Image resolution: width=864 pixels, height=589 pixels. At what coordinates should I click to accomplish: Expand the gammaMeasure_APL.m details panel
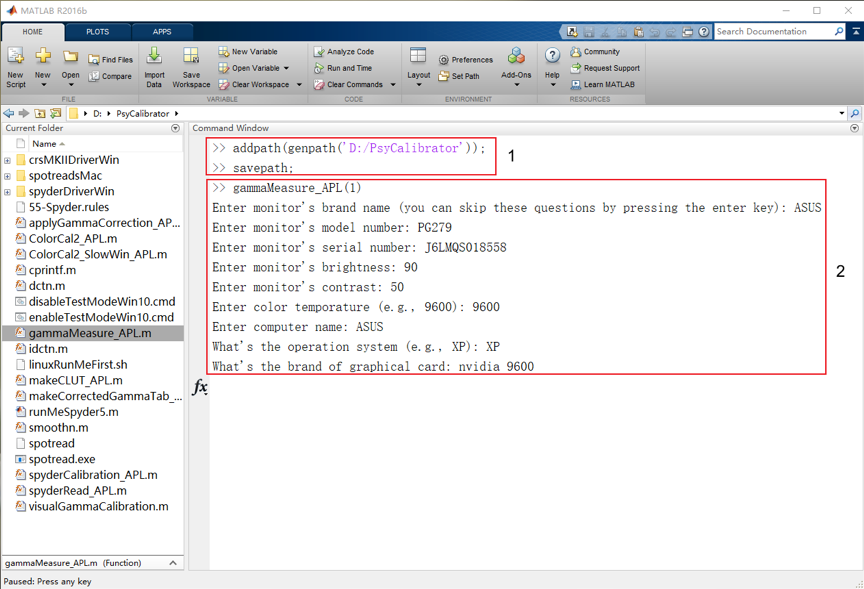click(x=173, y=563)
